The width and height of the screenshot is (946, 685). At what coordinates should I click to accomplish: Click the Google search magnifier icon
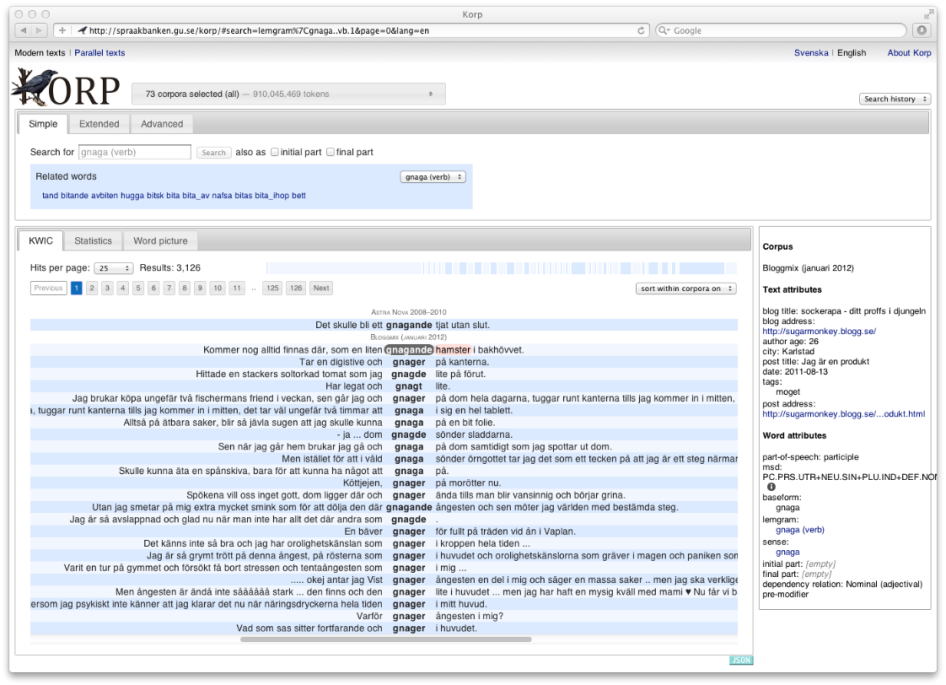click(x=664, y=30)
